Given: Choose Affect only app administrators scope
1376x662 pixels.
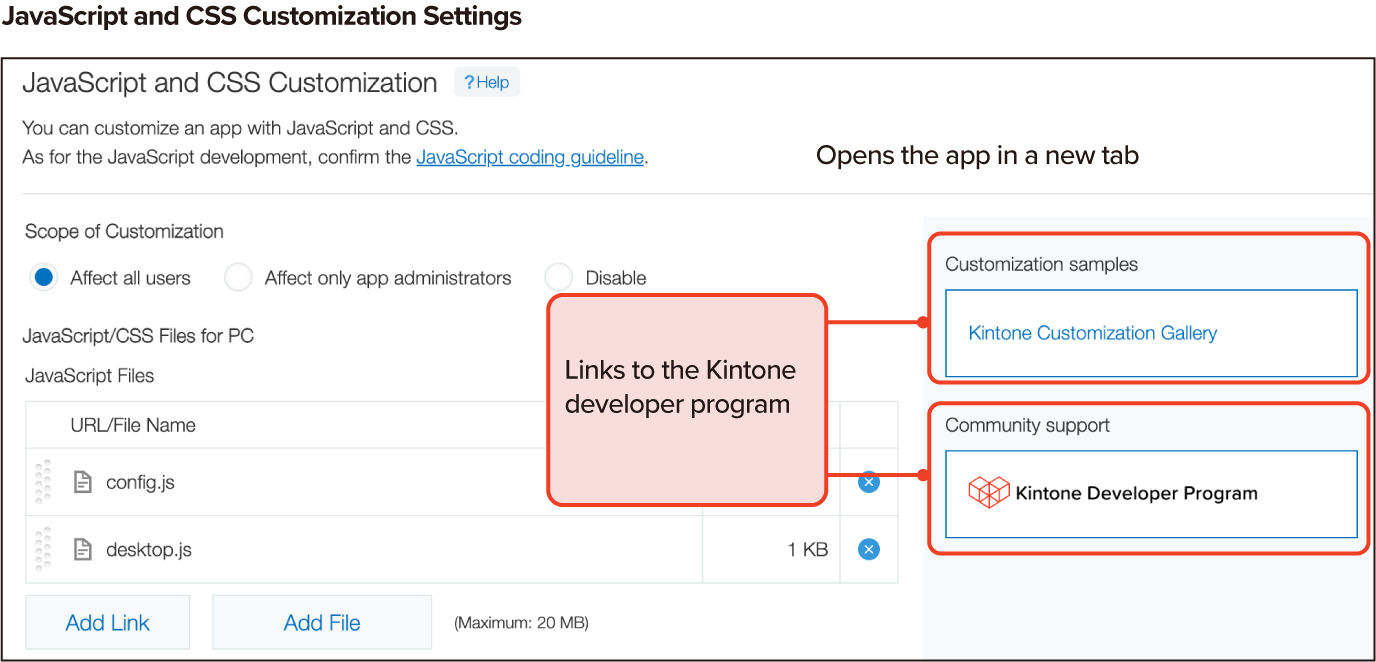Looking at the screenshot, I should [x=239, y=278].
